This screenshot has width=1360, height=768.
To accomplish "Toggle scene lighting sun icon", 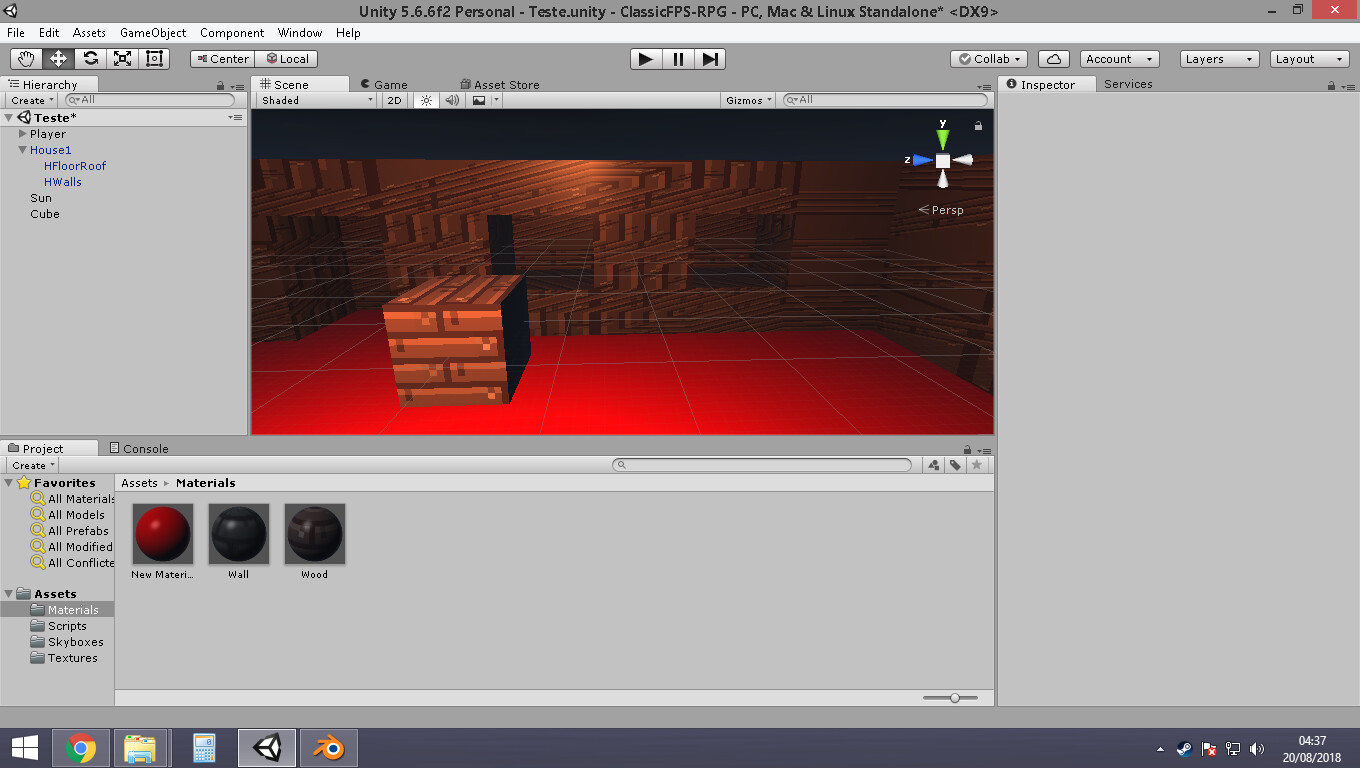I will (x=426, y=100).
